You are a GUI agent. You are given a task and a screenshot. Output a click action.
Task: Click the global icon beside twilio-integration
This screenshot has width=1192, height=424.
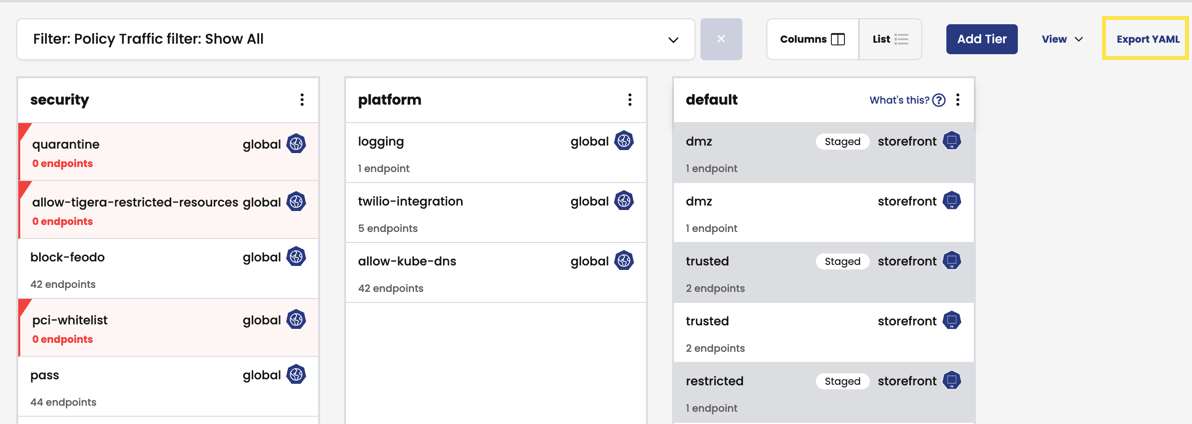(624, 201)
